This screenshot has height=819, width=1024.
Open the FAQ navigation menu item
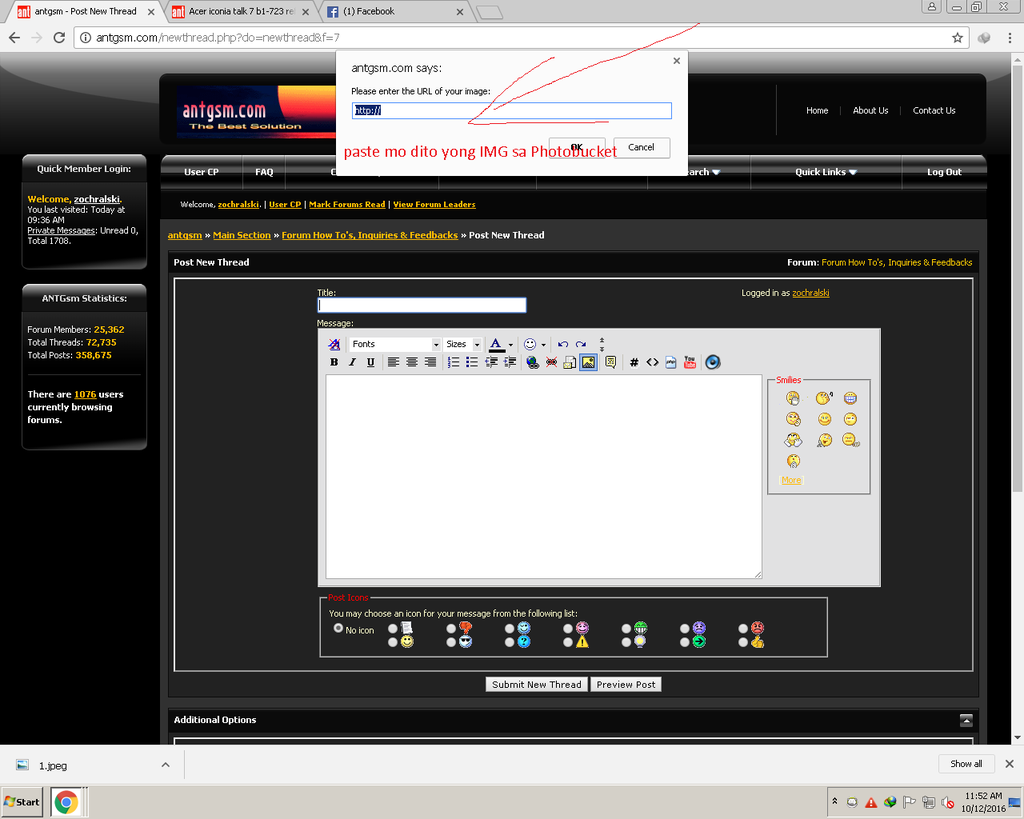click(264, 172)
